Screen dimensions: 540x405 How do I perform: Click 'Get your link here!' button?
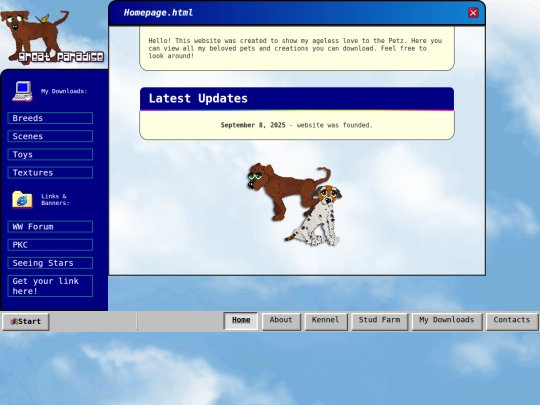[x=50, y=286]
